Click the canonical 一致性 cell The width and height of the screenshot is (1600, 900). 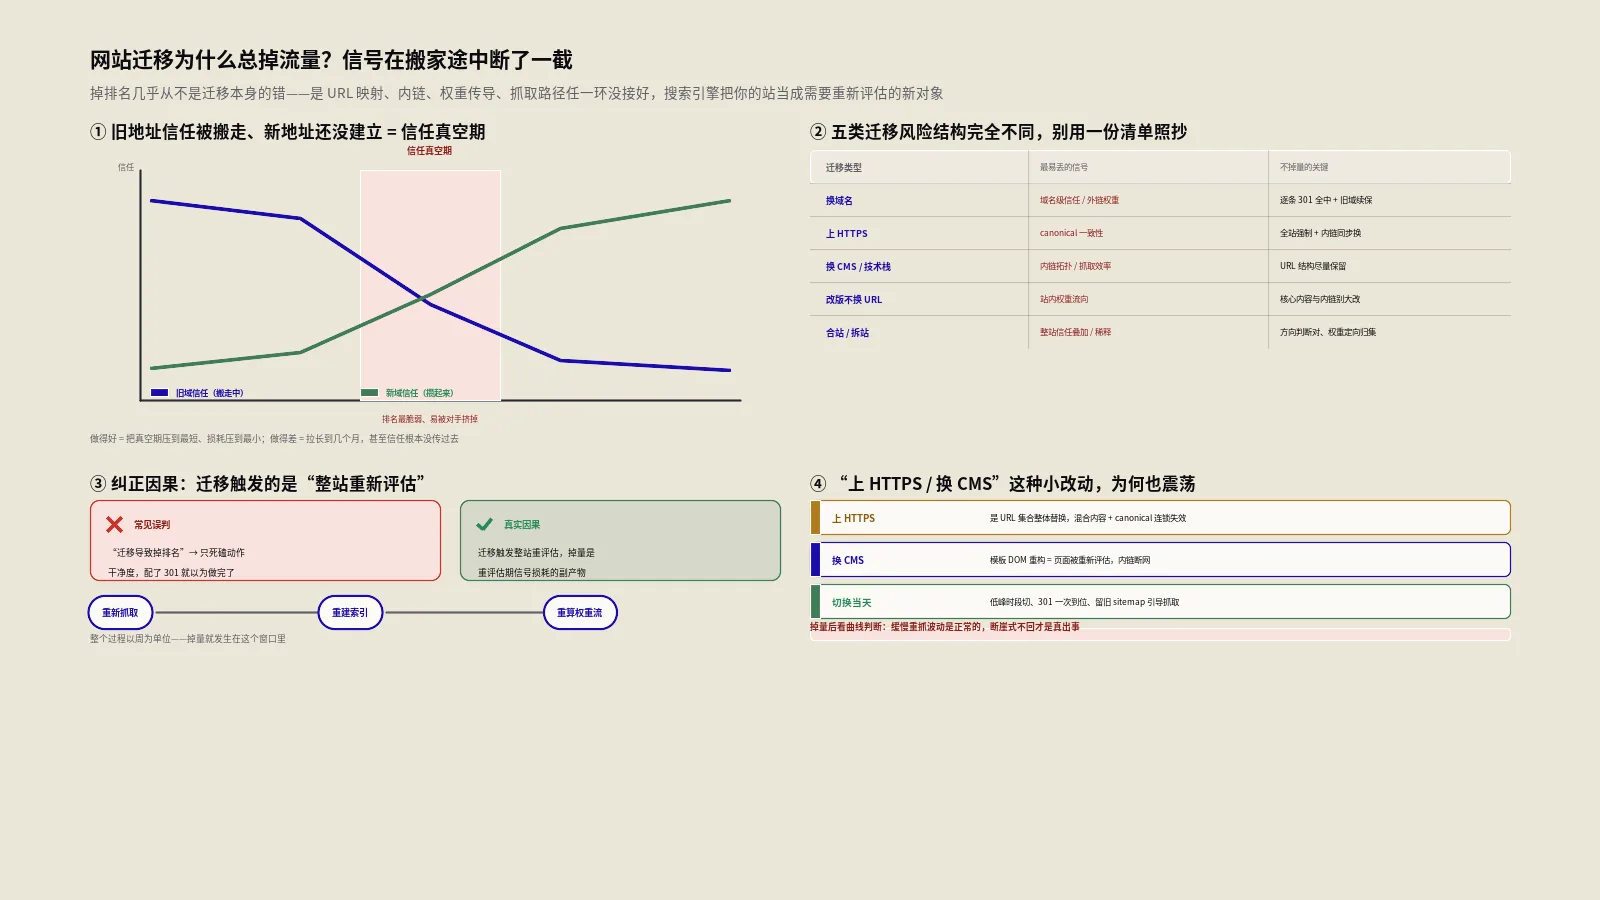[1071, 233]
